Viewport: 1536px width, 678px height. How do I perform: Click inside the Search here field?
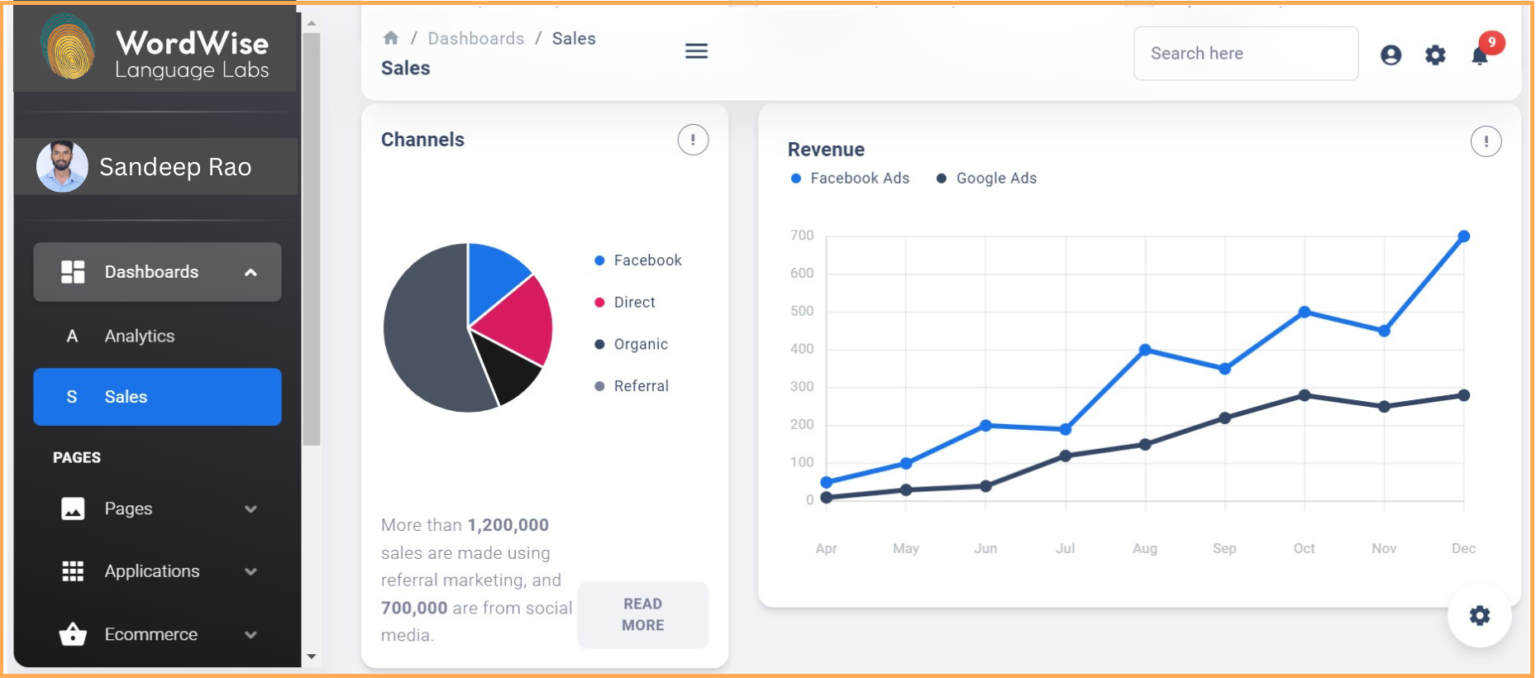1245,53
